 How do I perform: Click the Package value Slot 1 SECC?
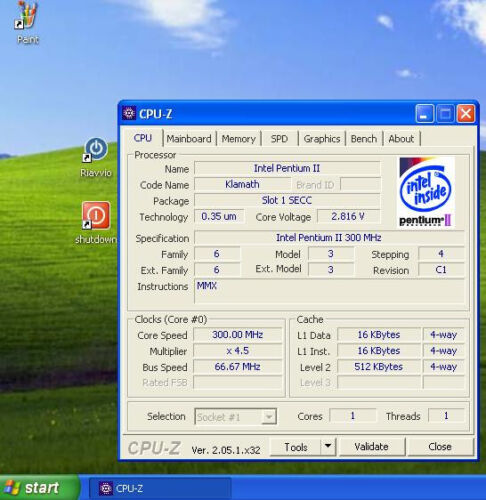(287, 200)
